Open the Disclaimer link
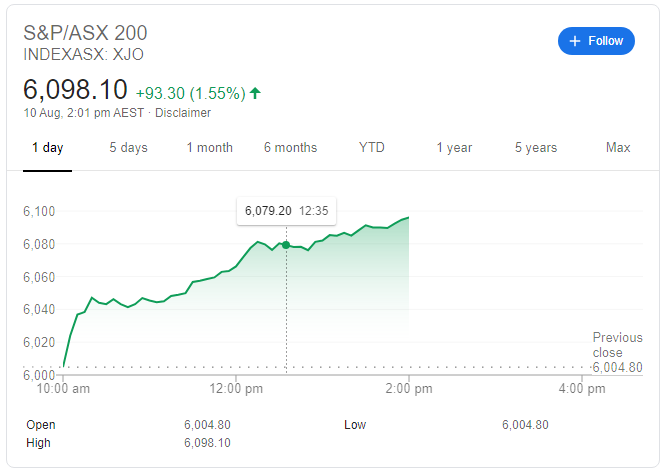 183,113
